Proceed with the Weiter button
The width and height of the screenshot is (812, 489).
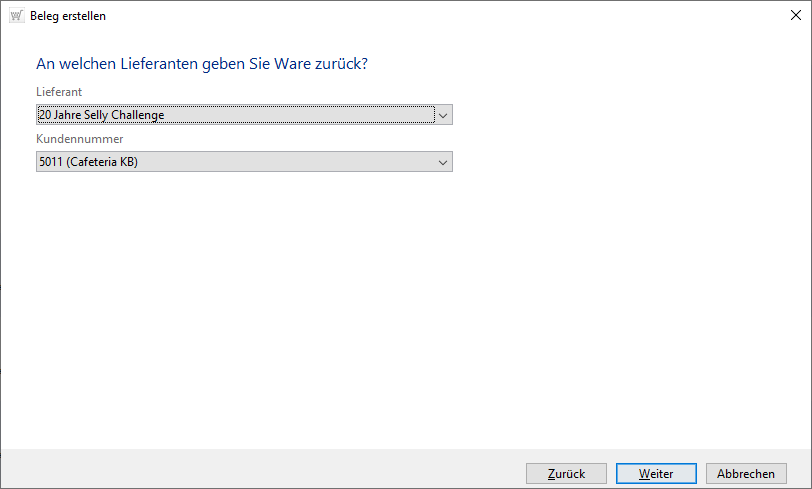656,474
